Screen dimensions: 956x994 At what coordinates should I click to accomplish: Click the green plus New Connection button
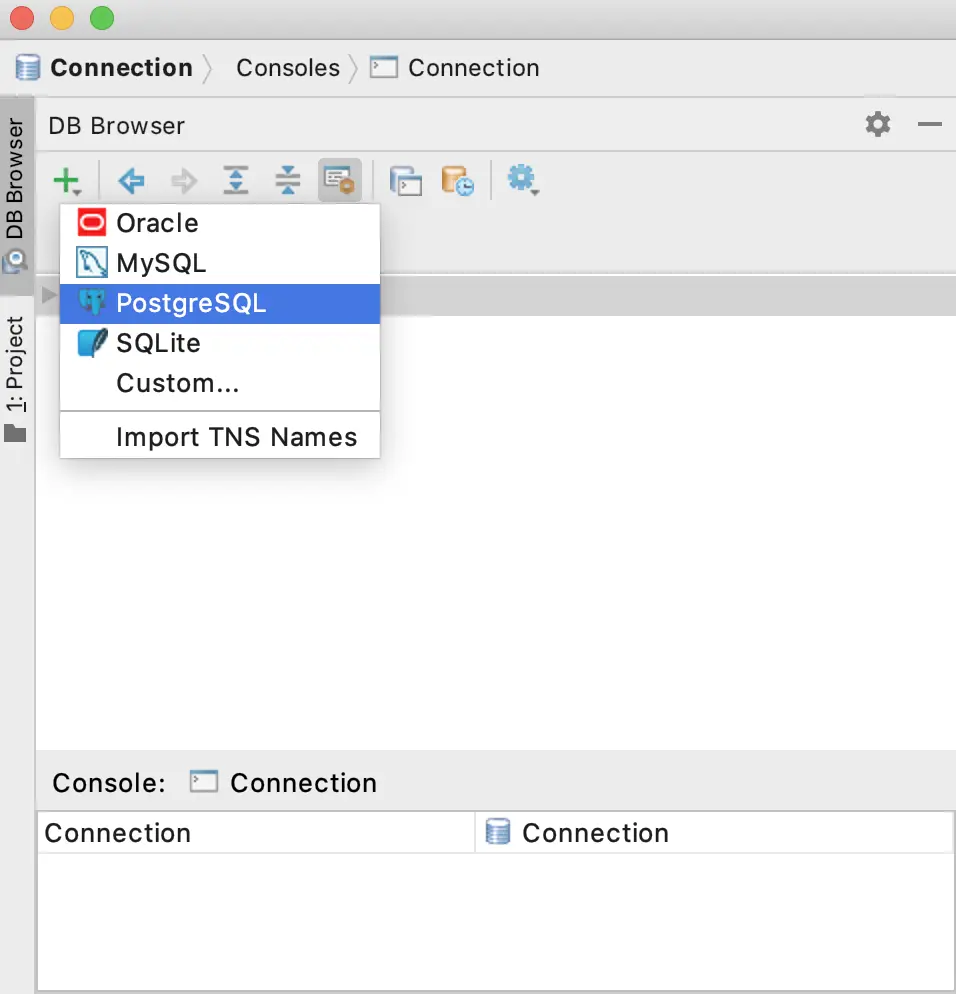[67, 181]
